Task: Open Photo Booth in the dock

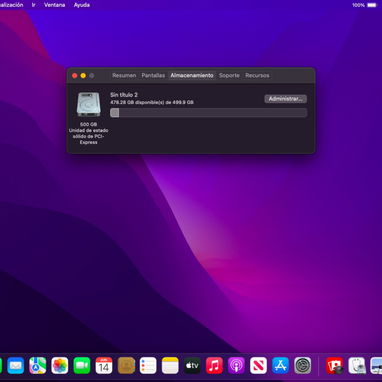Action: coord(334,366)
